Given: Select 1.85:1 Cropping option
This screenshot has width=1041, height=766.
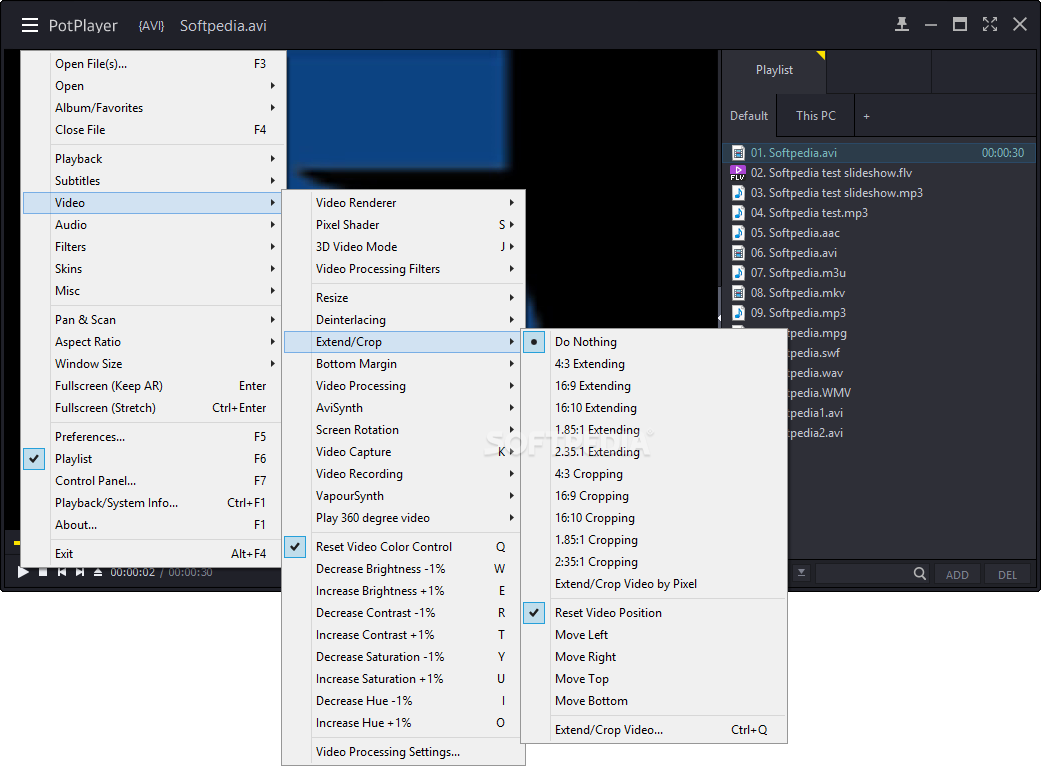Looking at the screenshot, I should 654,540.
